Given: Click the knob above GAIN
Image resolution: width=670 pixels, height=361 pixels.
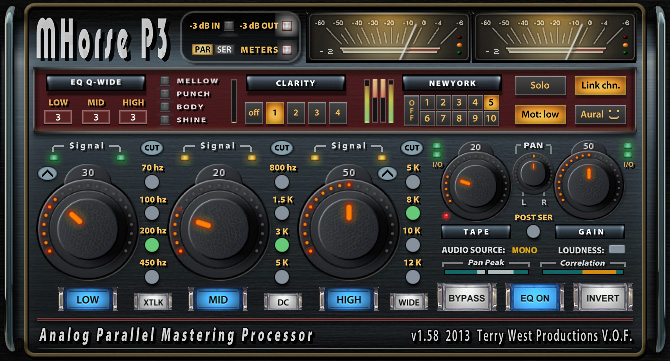Looking at the screenshot, I should pos(589,186).
